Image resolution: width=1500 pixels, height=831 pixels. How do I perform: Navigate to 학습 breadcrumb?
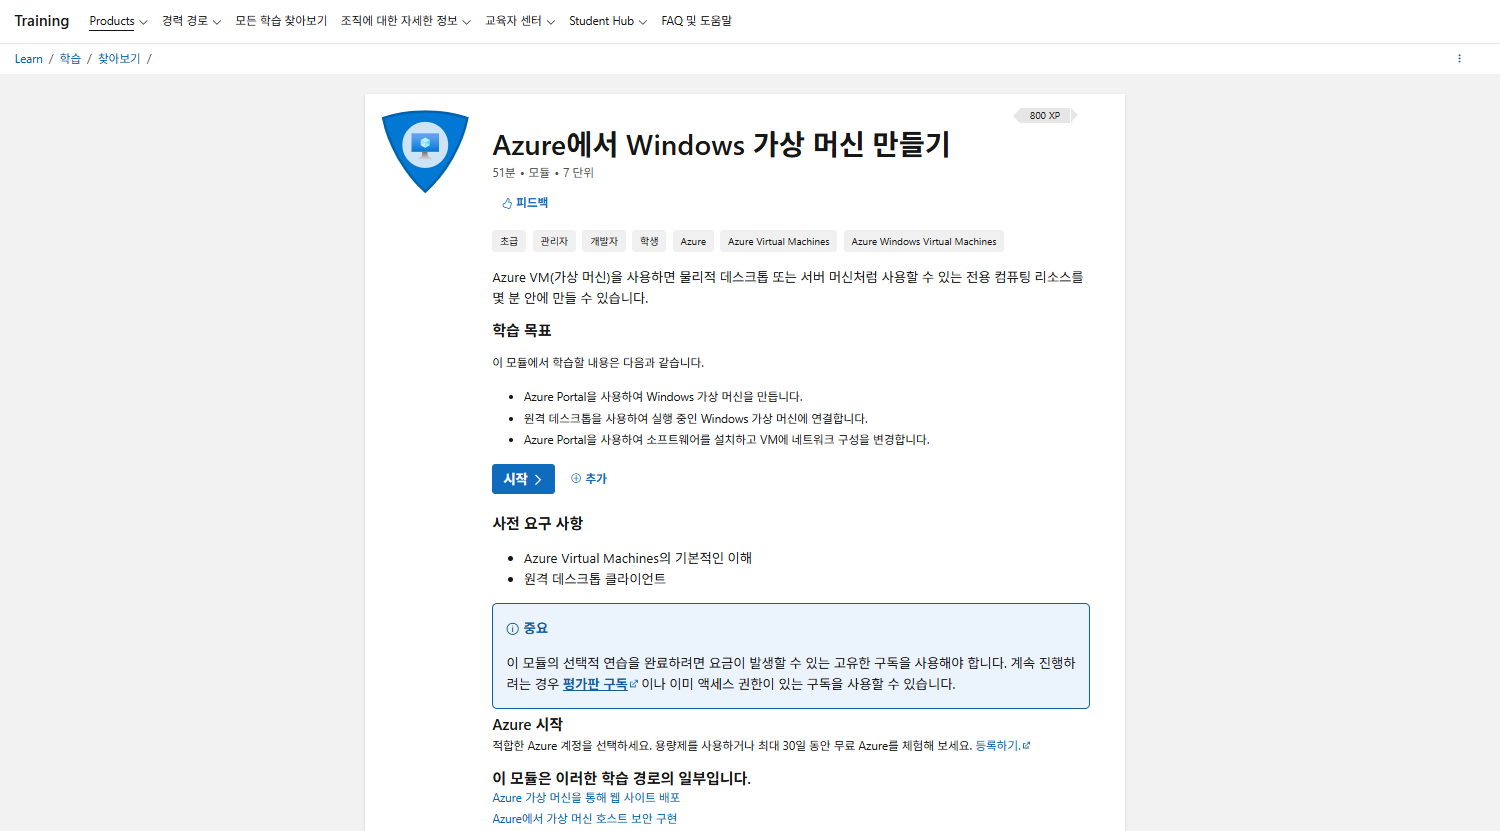(70, 59)
